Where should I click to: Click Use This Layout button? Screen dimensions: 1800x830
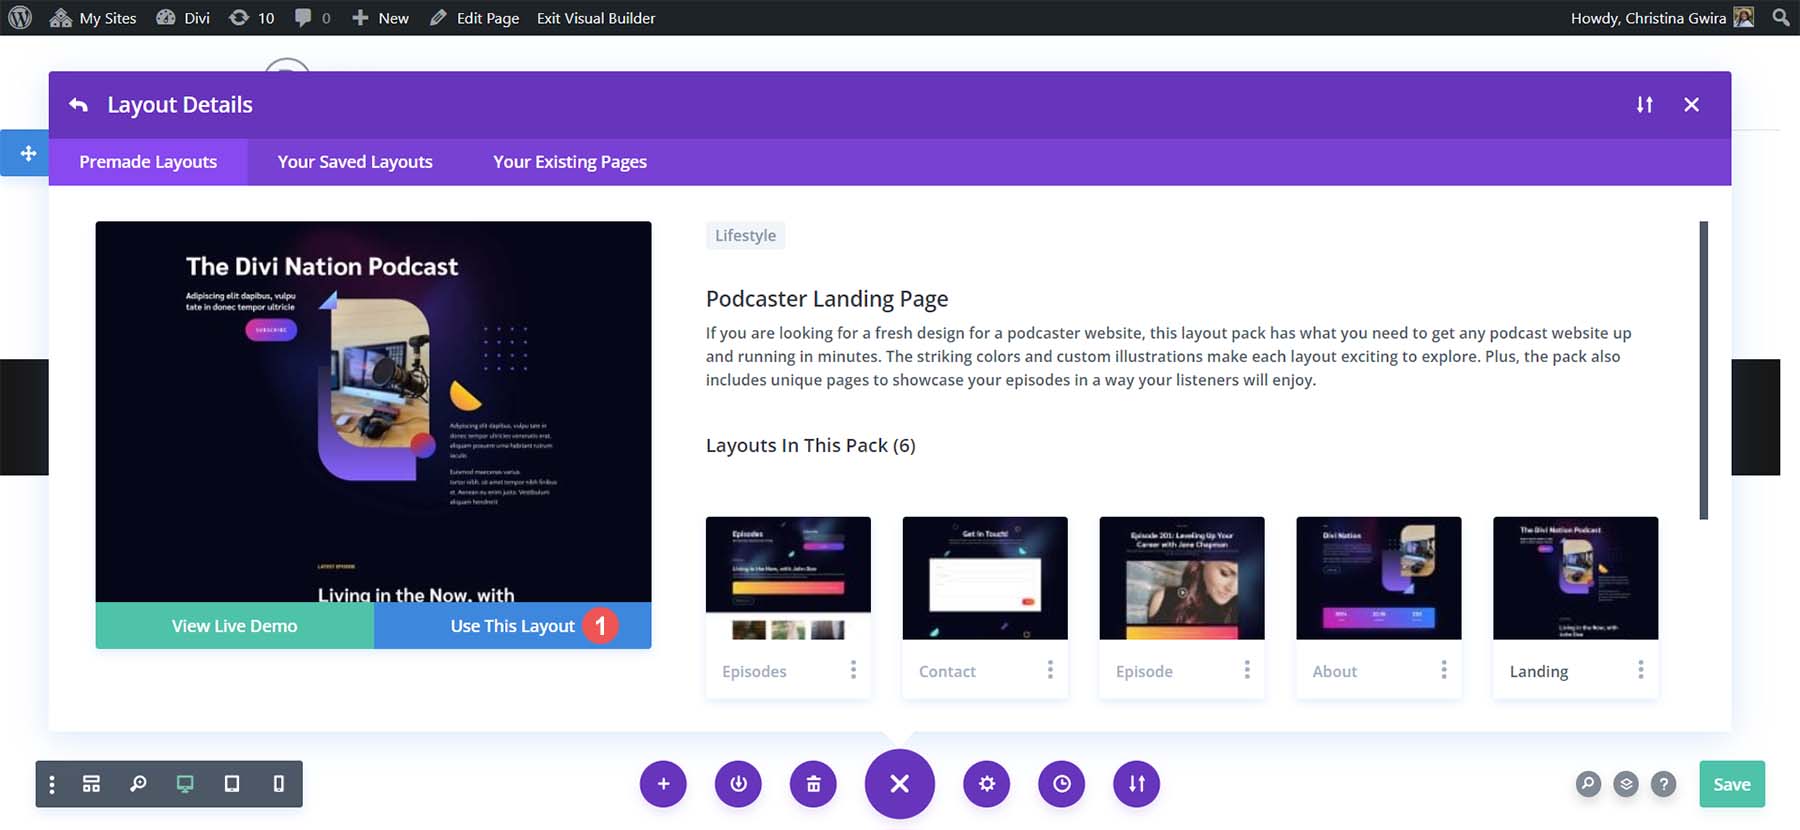click(x=512, y=626)
